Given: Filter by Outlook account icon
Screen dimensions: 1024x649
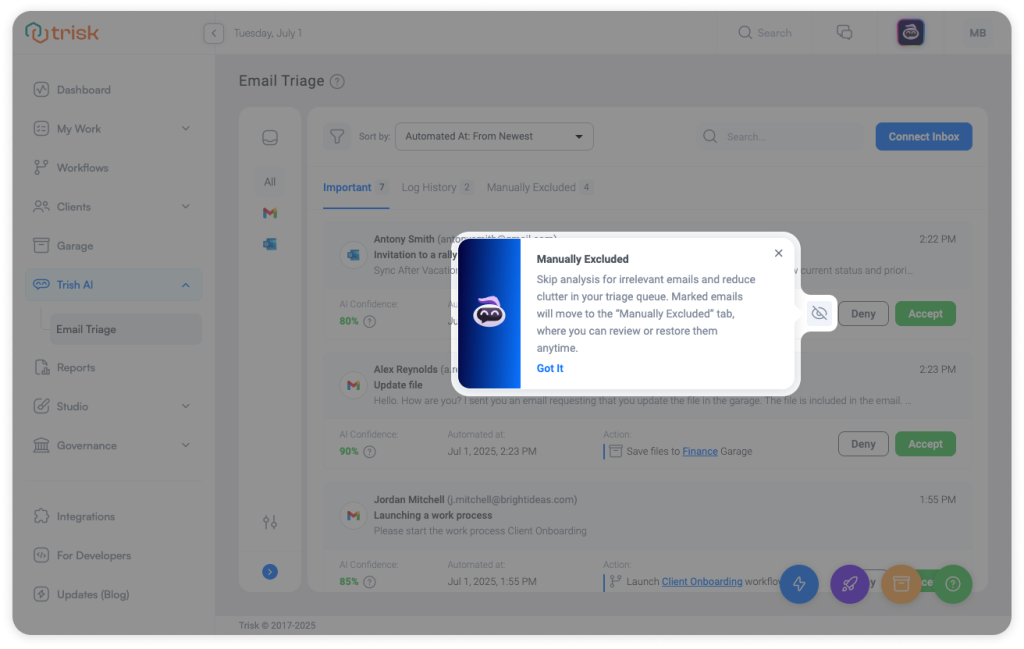Looking at the screenshot, I should pos(270,244).
